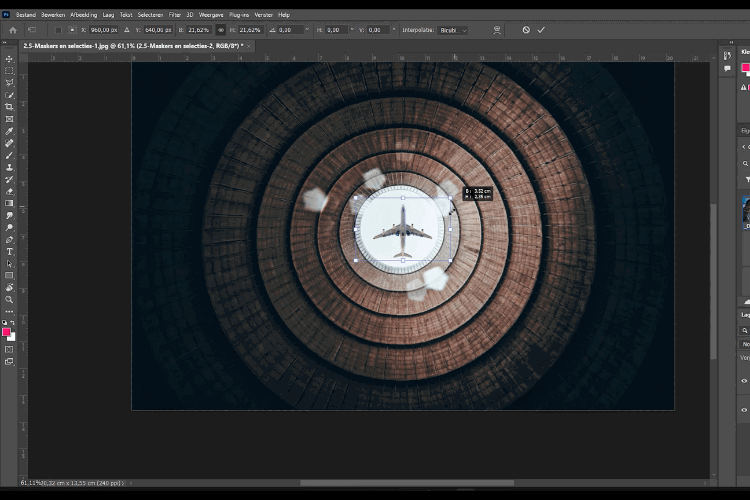750x500 pixels.
Task: Click the foreground color swatch in toolbar
Action: point(6,332)
